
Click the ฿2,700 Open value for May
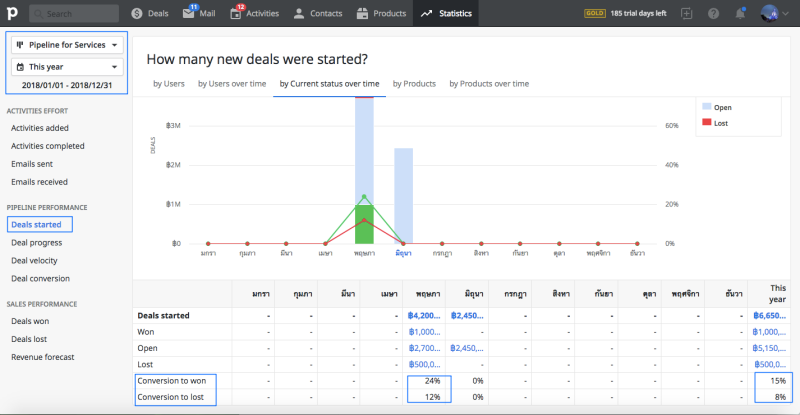pyautogui.click(x=424, y=348)
